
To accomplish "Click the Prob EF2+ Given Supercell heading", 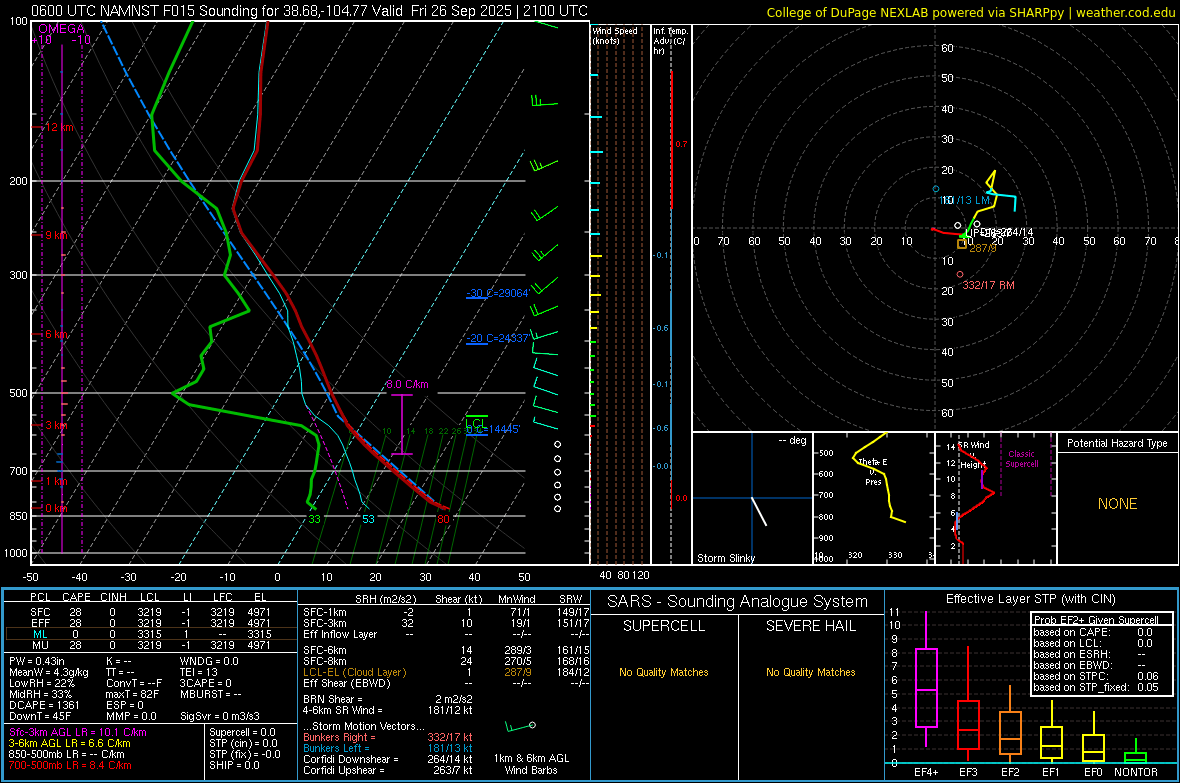I will point(1096,620).
